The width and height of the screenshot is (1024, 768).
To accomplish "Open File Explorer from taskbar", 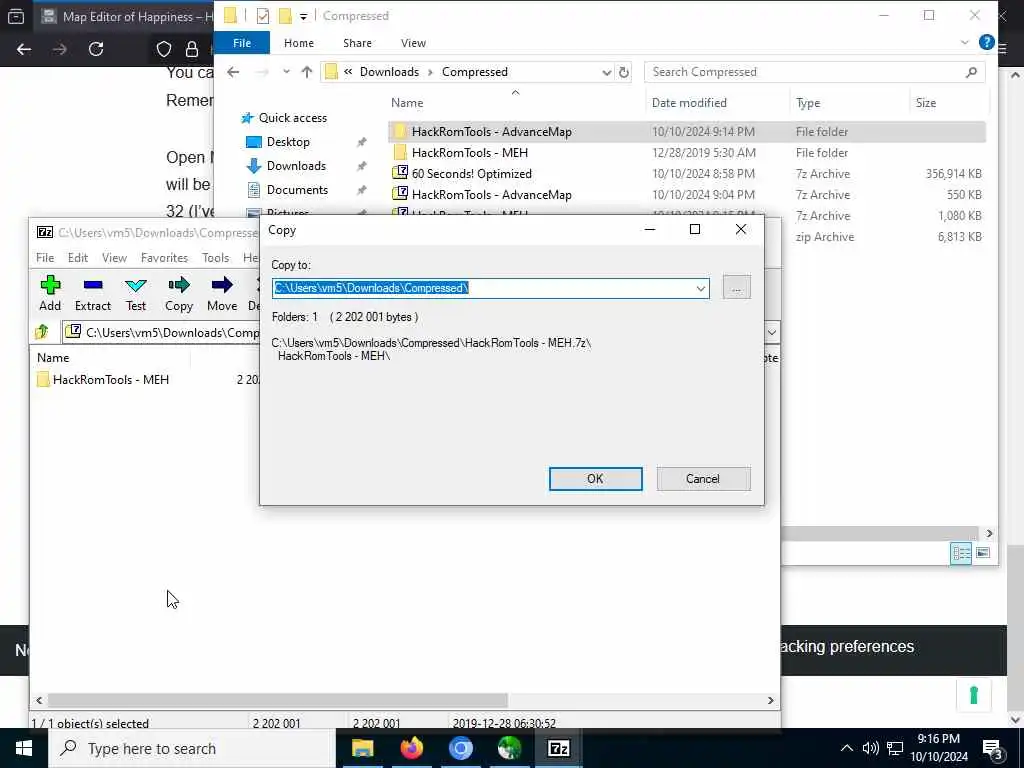I will (362, 748).
